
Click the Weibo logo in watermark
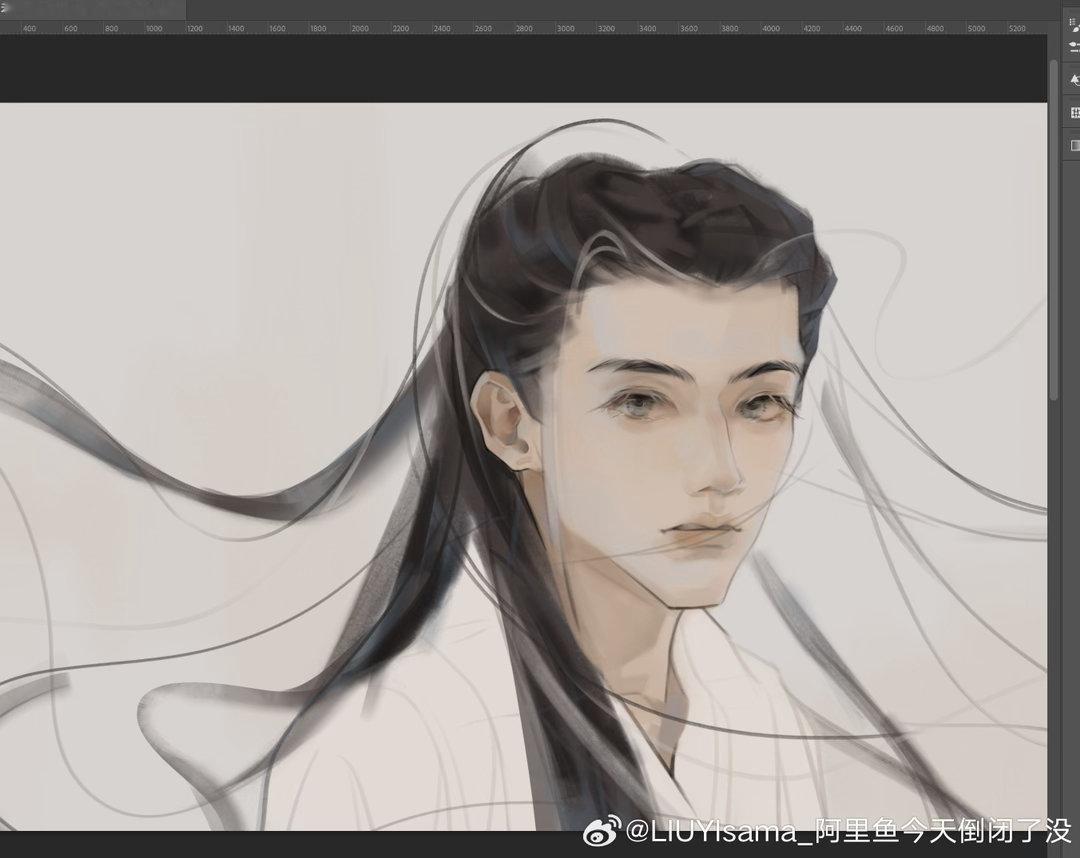pyautogui.click(x=601, y=830)
